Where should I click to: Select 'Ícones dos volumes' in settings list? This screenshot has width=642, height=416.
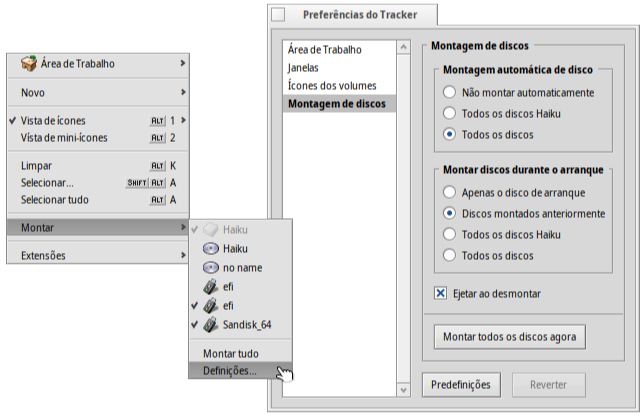[333, 85]
